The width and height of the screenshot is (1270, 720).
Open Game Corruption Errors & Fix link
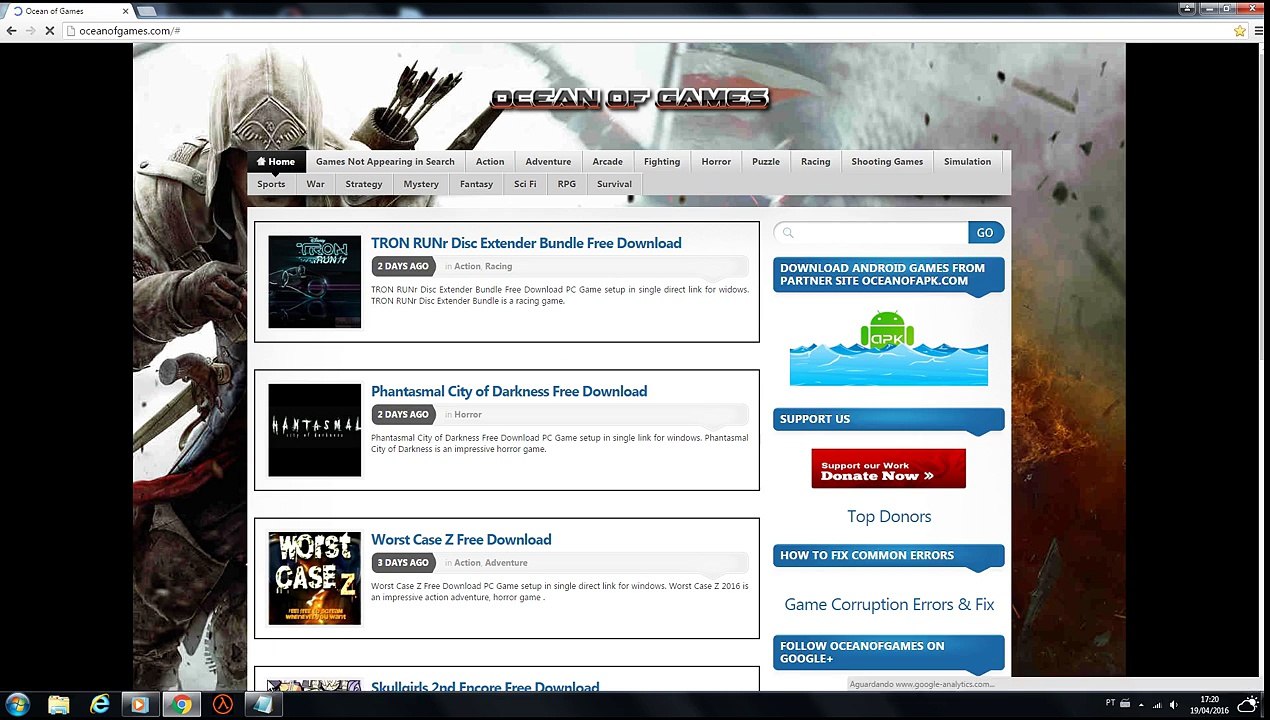(x=889, y=604)
